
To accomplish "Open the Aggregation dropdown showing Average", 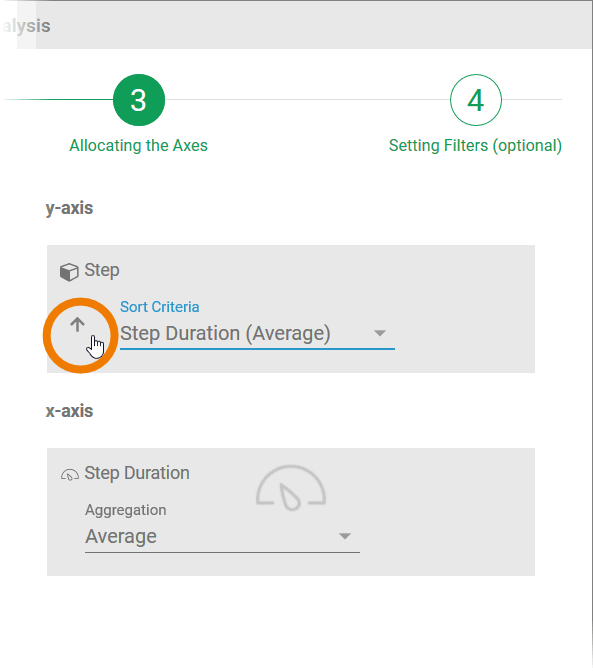I will pyautogui.click(x=222, y=536).
